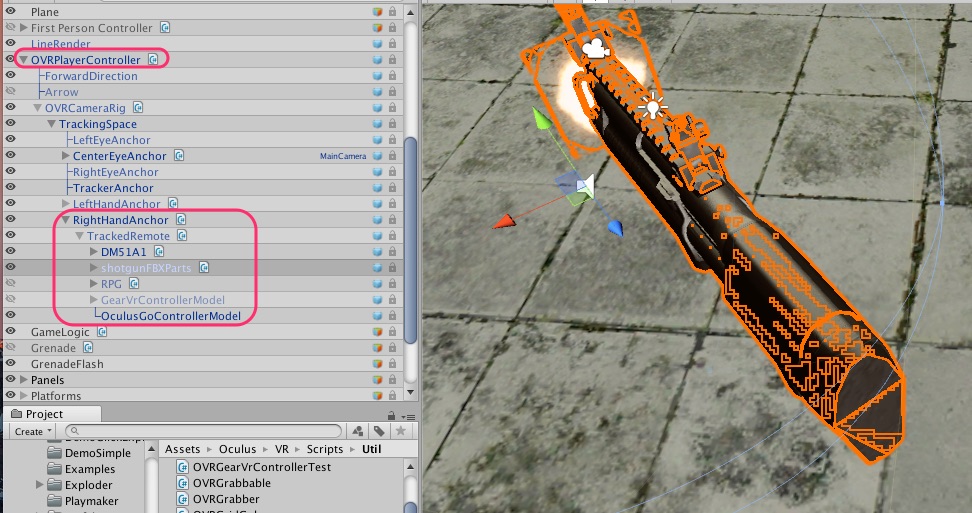Click the search-by-type icon in Project panel

359,431
